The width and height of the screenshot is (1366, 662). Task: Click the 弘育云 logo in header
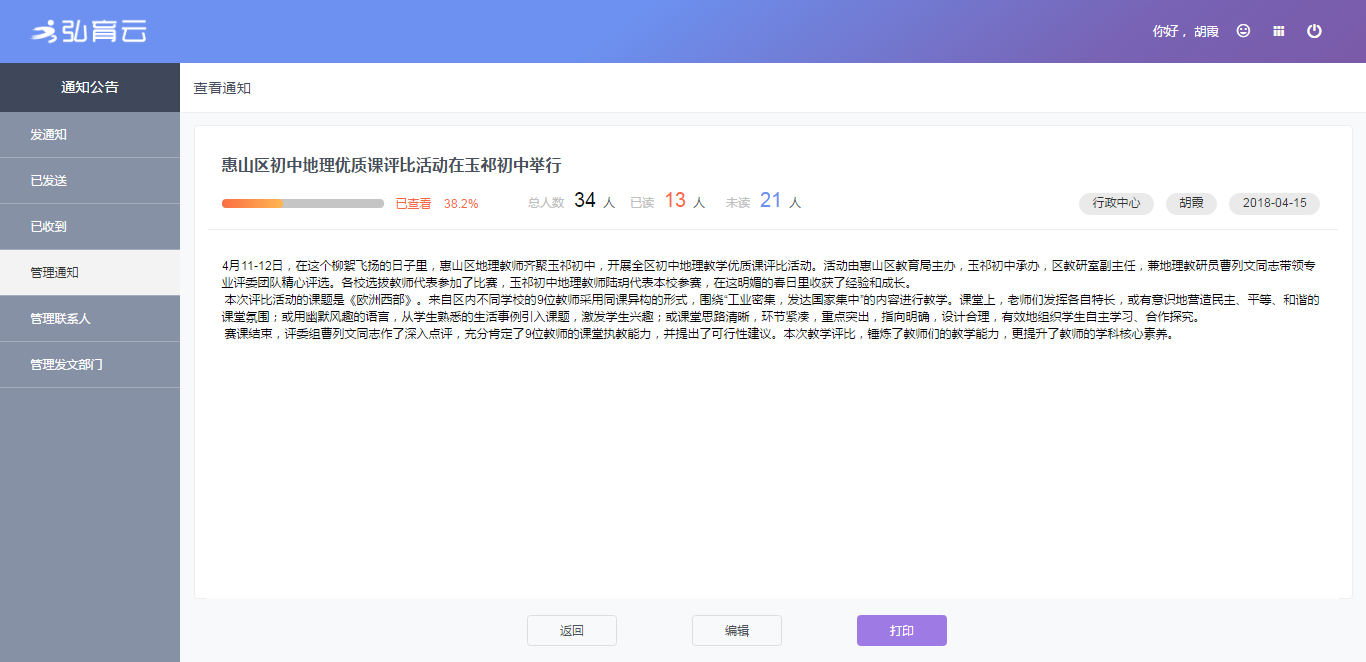[89, 31]
